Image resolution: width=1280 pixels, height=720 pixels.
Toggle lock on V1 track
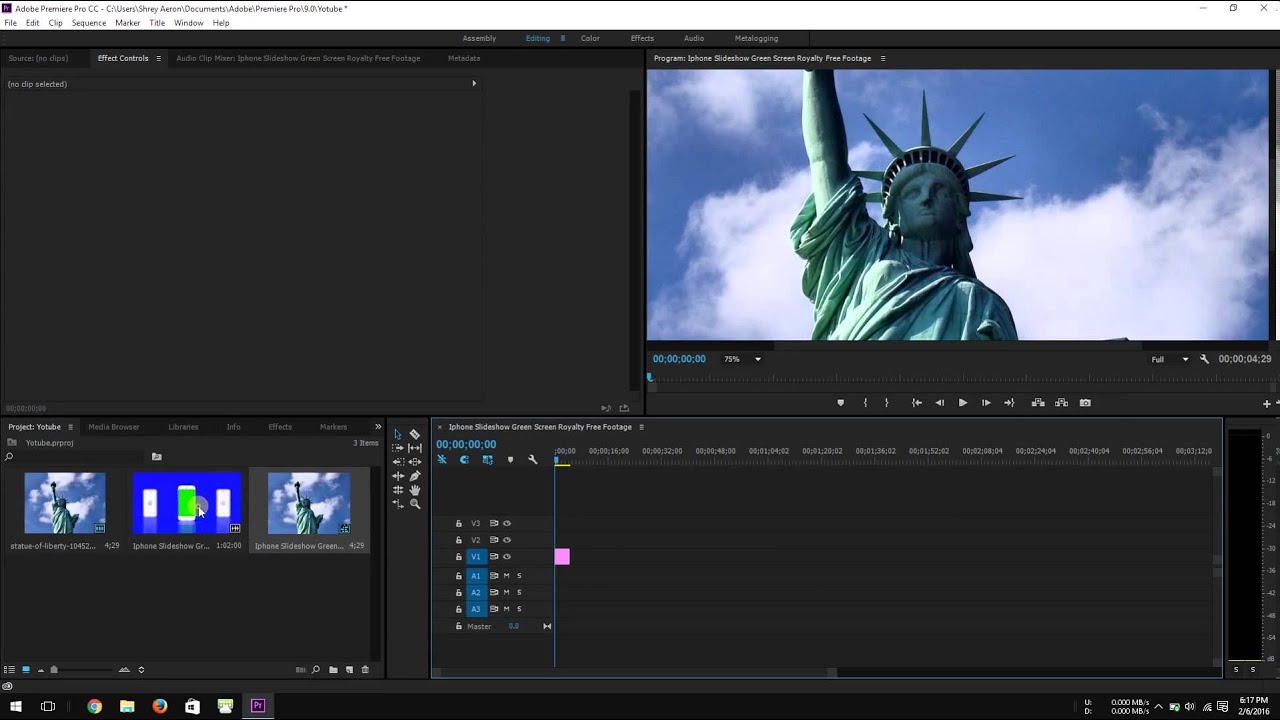click(459, 556)
